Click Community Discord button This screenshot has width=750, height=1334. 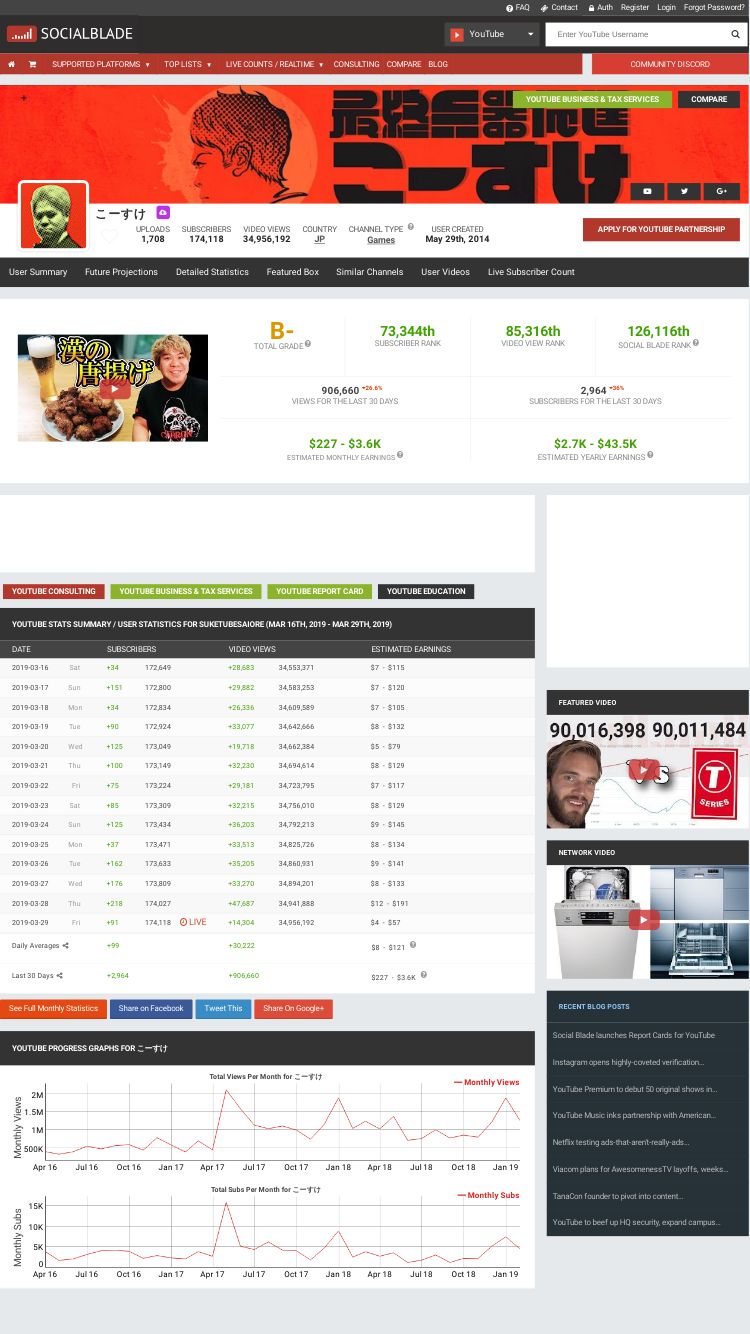coord(670,64)
